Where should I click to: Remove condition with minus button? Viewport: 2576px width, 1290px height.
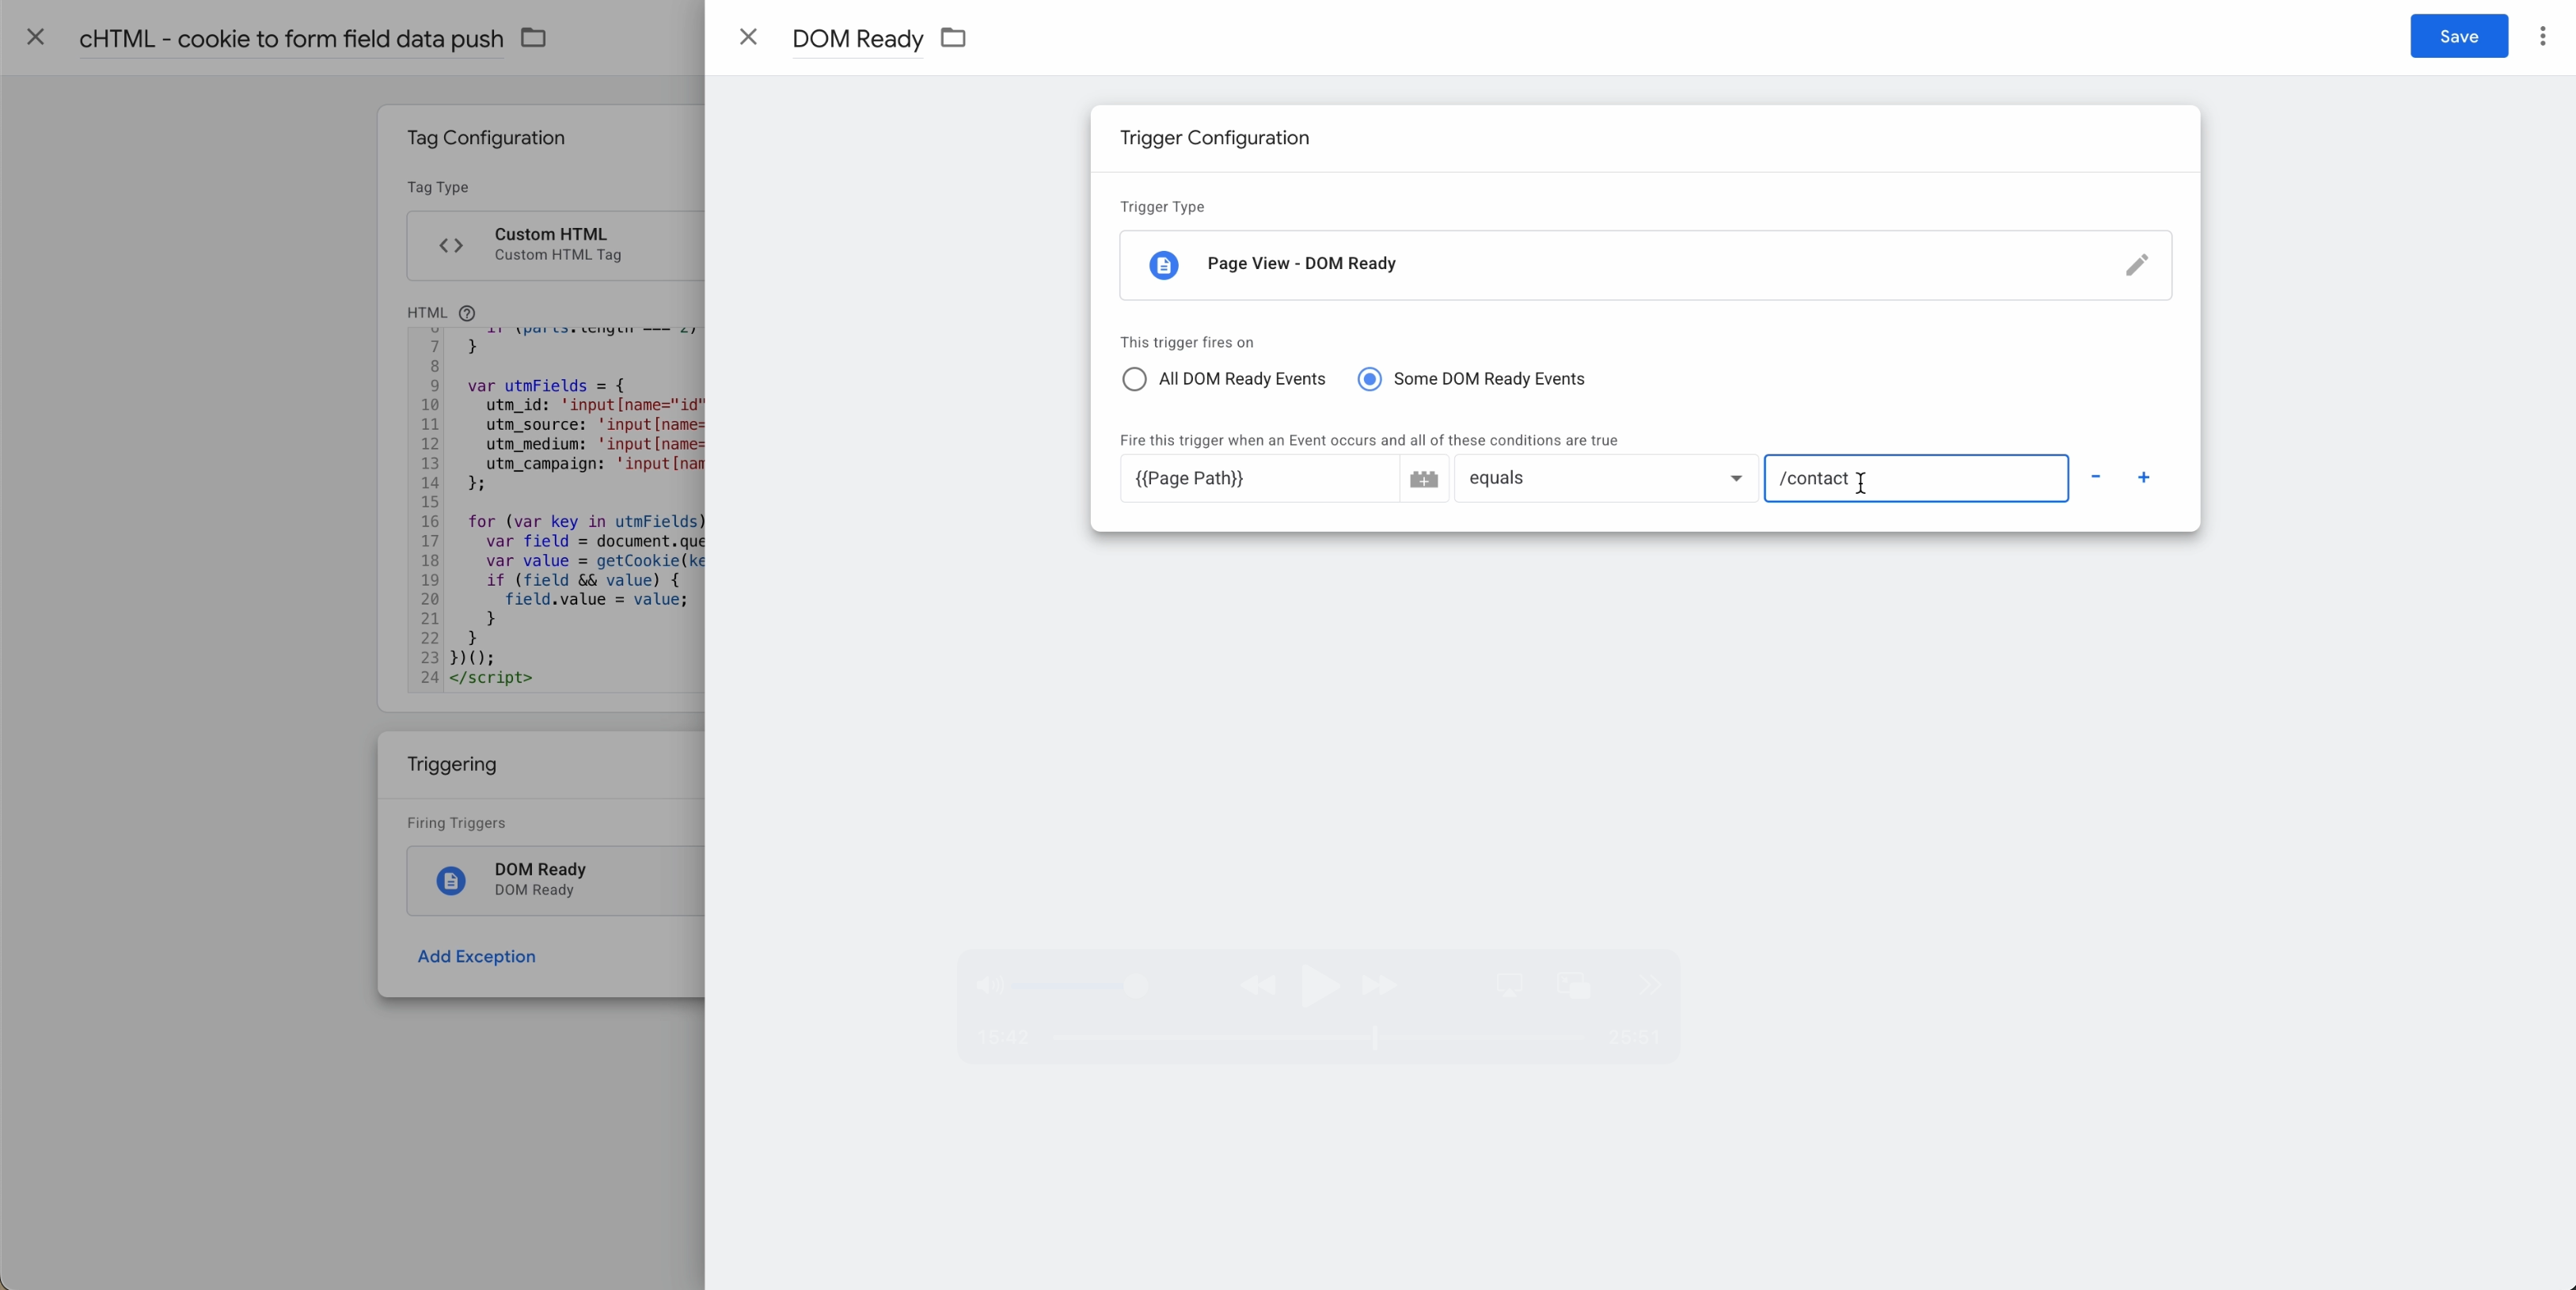(x=2095, y=477)
